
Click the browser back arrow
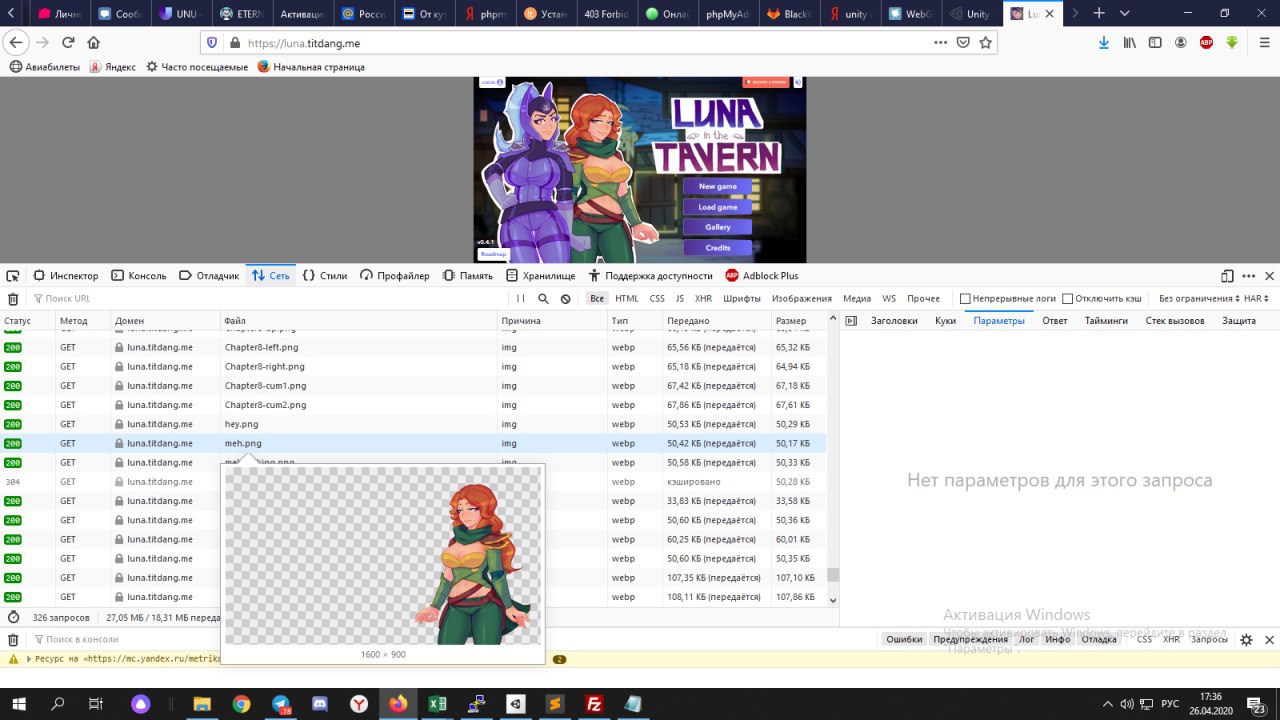click(x=16, y=43)
